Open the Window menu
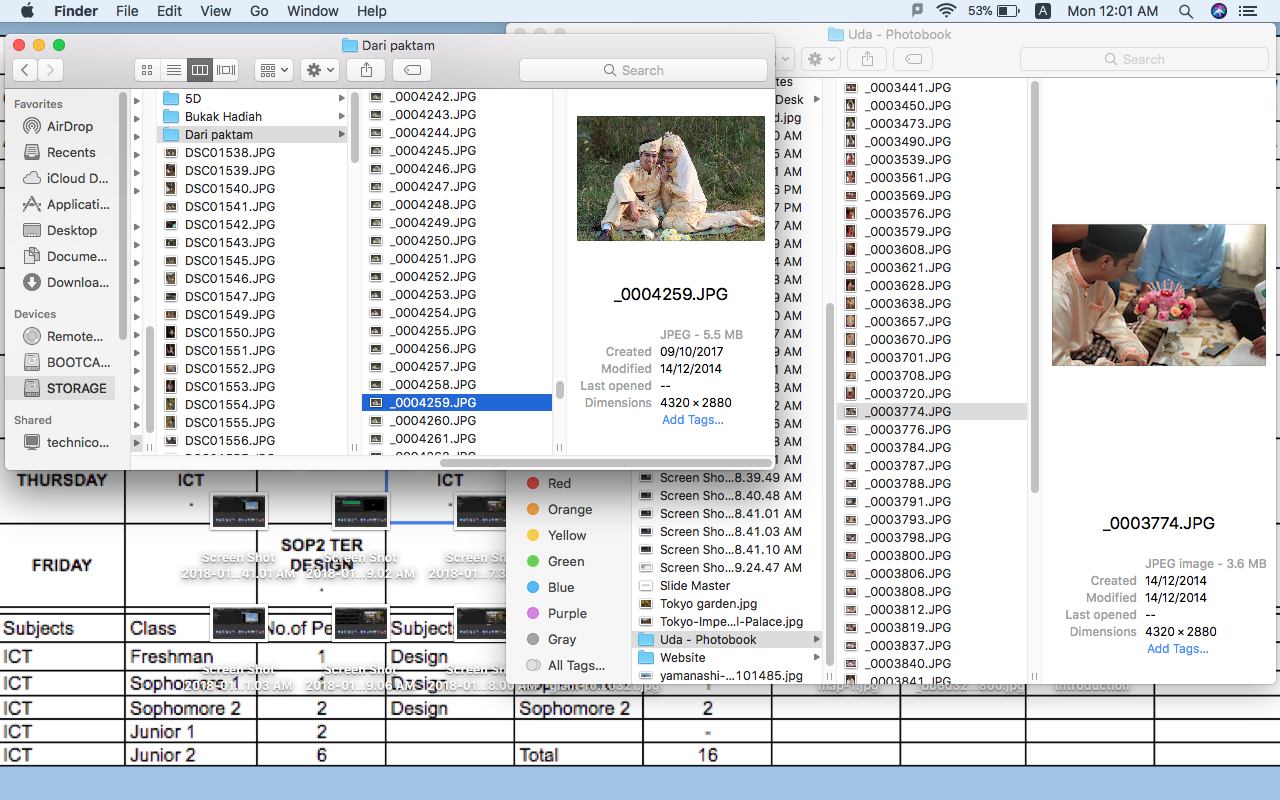 [313, 11]
